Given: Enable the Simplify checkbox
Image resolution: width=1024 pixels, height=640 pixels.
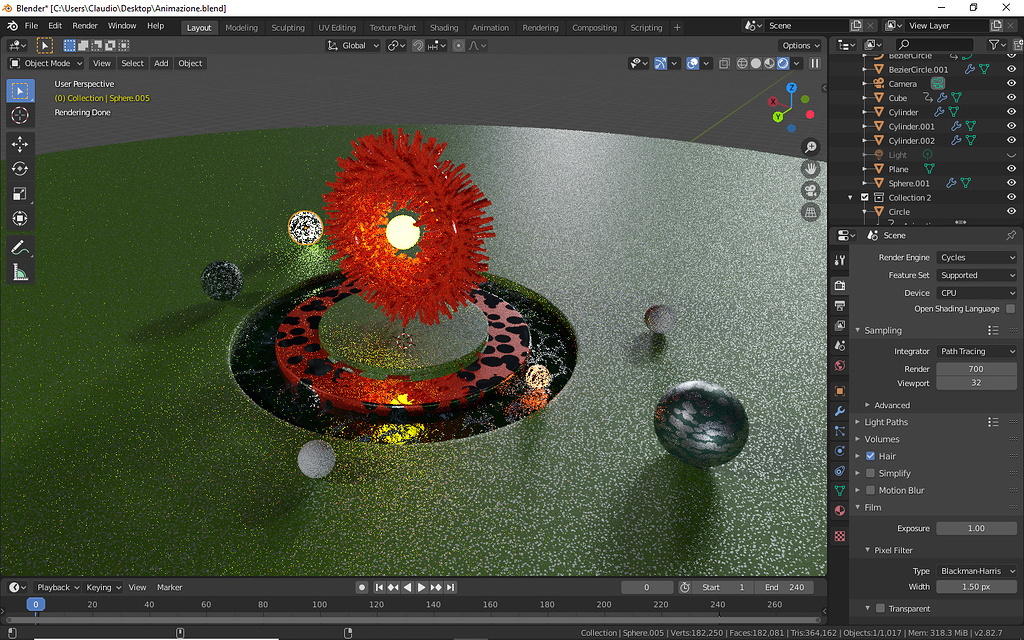Looking at the screenshot, I should 871,473.
